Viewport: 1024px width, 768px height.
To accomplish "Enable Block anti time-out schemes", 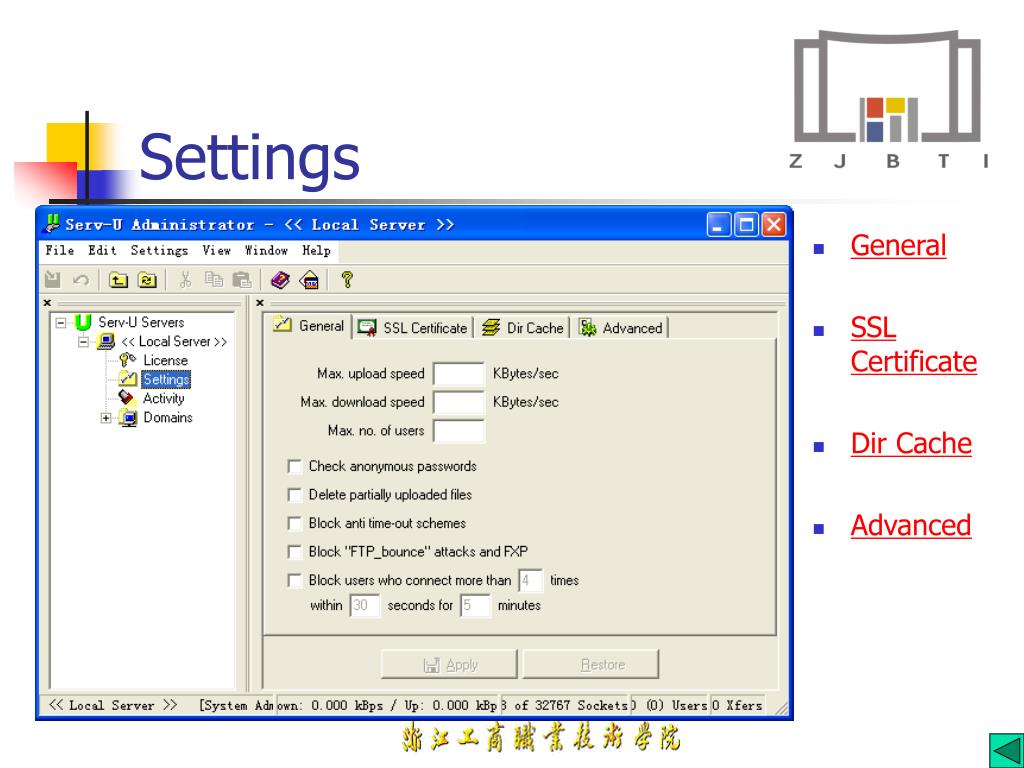I will click(x=295, y=523).
